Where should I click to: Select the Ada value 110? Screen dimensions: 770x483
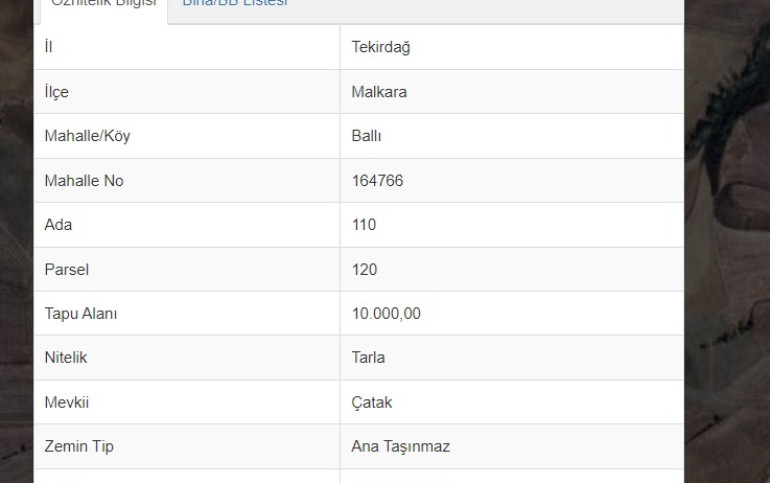(364, 225)
